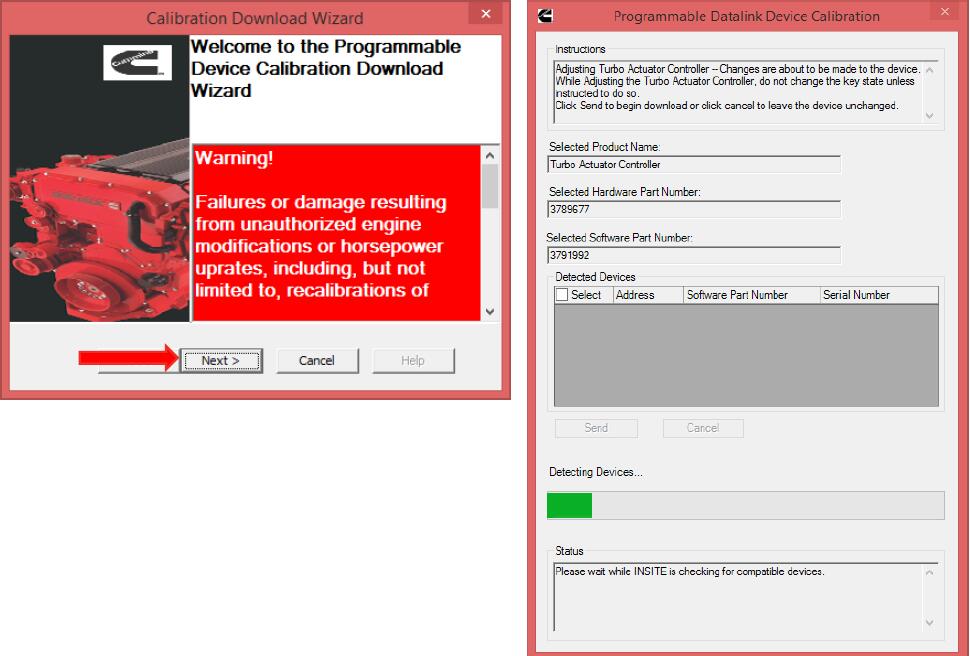Viewport: 970px width, 656px height.
Task: Click the engine image in the wizard
Action: [x=100, y=230]
